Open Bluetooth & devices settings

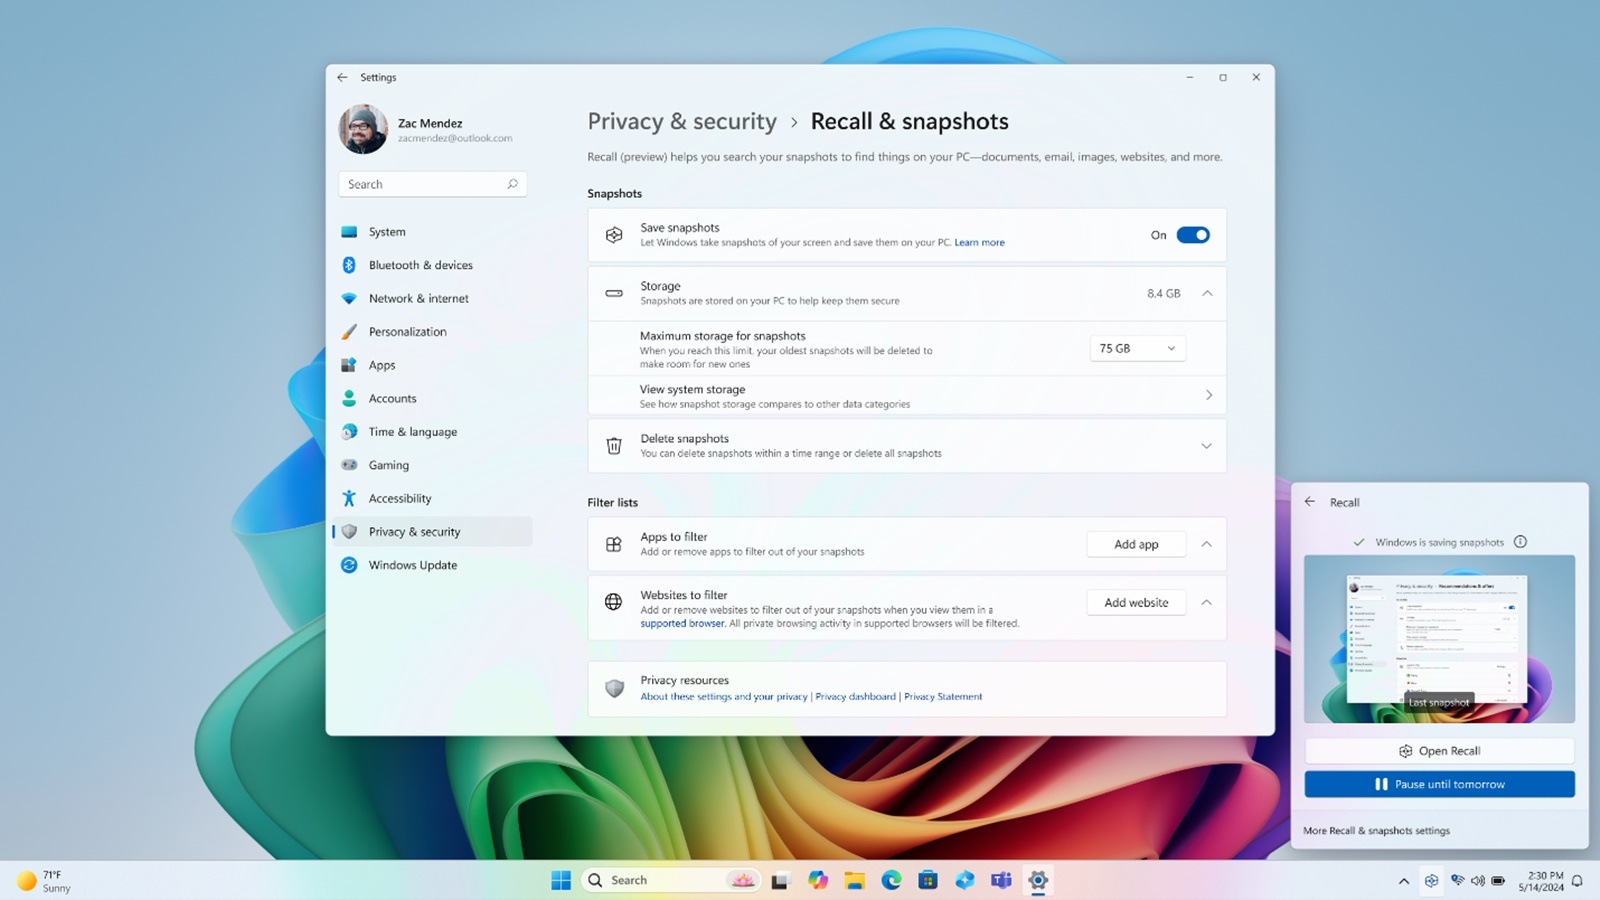(x=420, y=265)
